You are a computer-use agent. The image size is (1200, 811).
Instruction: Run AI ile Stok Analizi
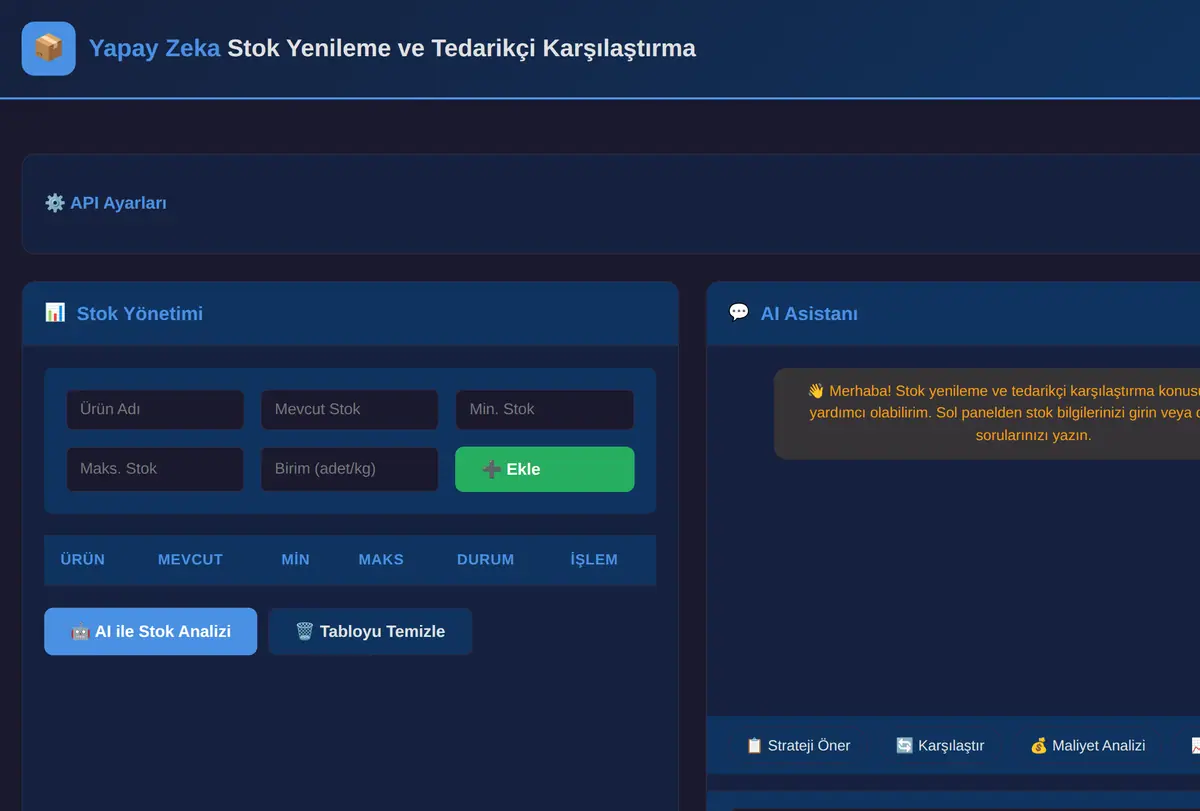[150, 631]
